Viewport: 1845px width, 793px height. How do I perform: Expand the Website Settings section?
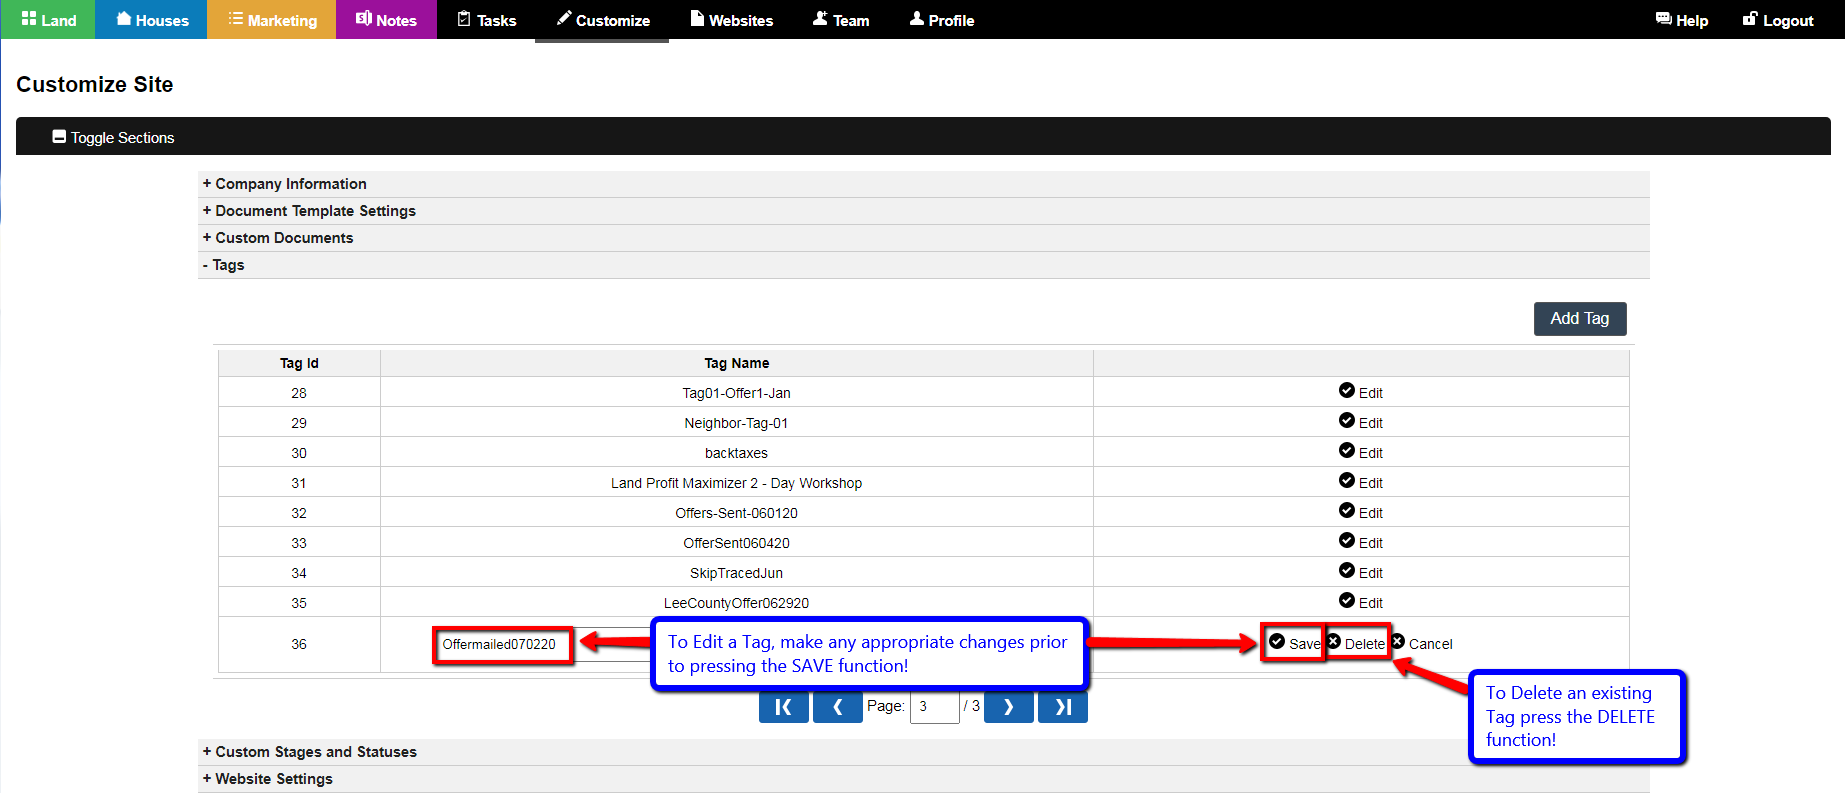pyautogui.click(x=923, y=779)
